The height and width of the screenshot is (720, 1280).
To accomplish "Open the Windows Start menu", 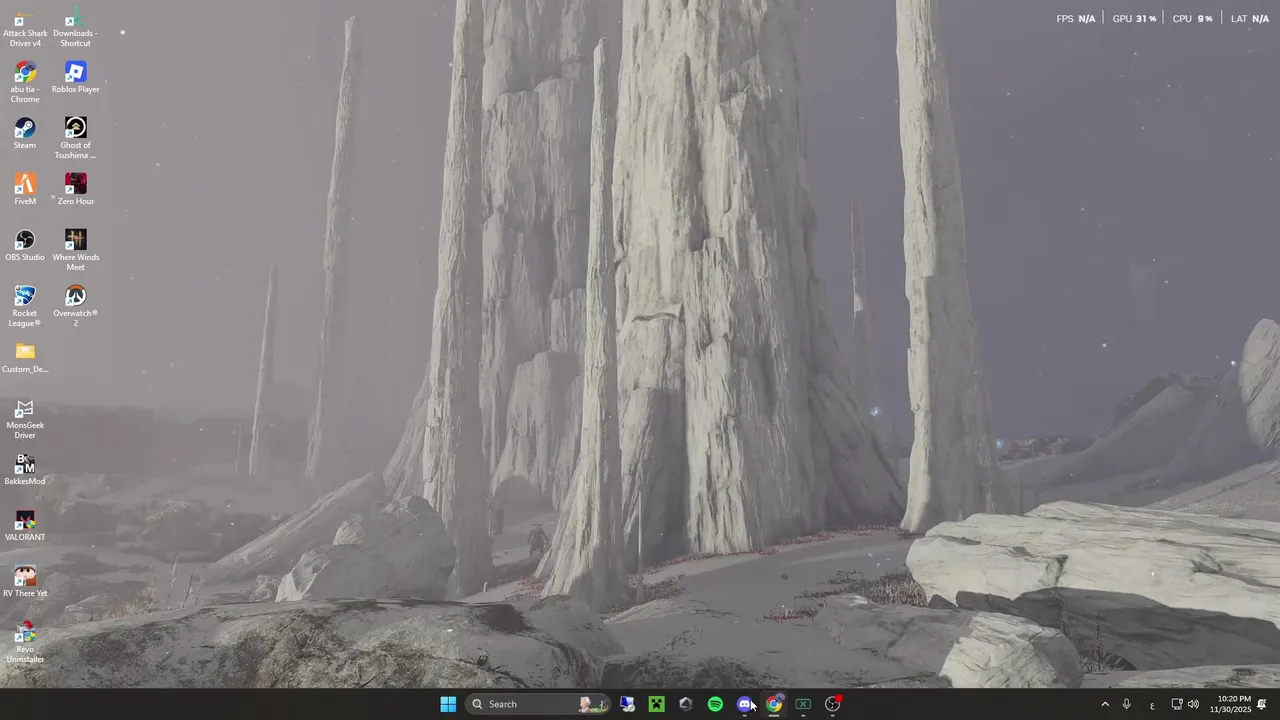I will [448, 704].
